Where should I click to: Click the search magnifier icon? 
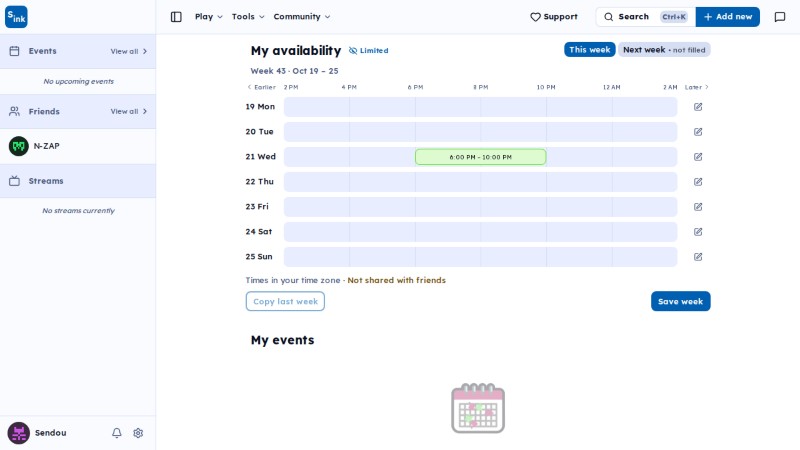(x=609, y=17)
